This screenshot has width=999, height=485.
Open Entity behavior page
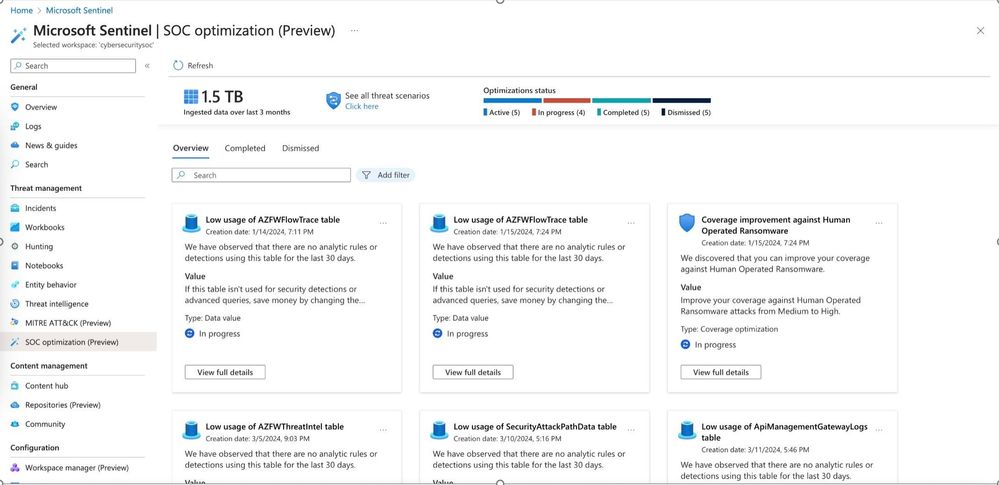(x=50, y=285)
